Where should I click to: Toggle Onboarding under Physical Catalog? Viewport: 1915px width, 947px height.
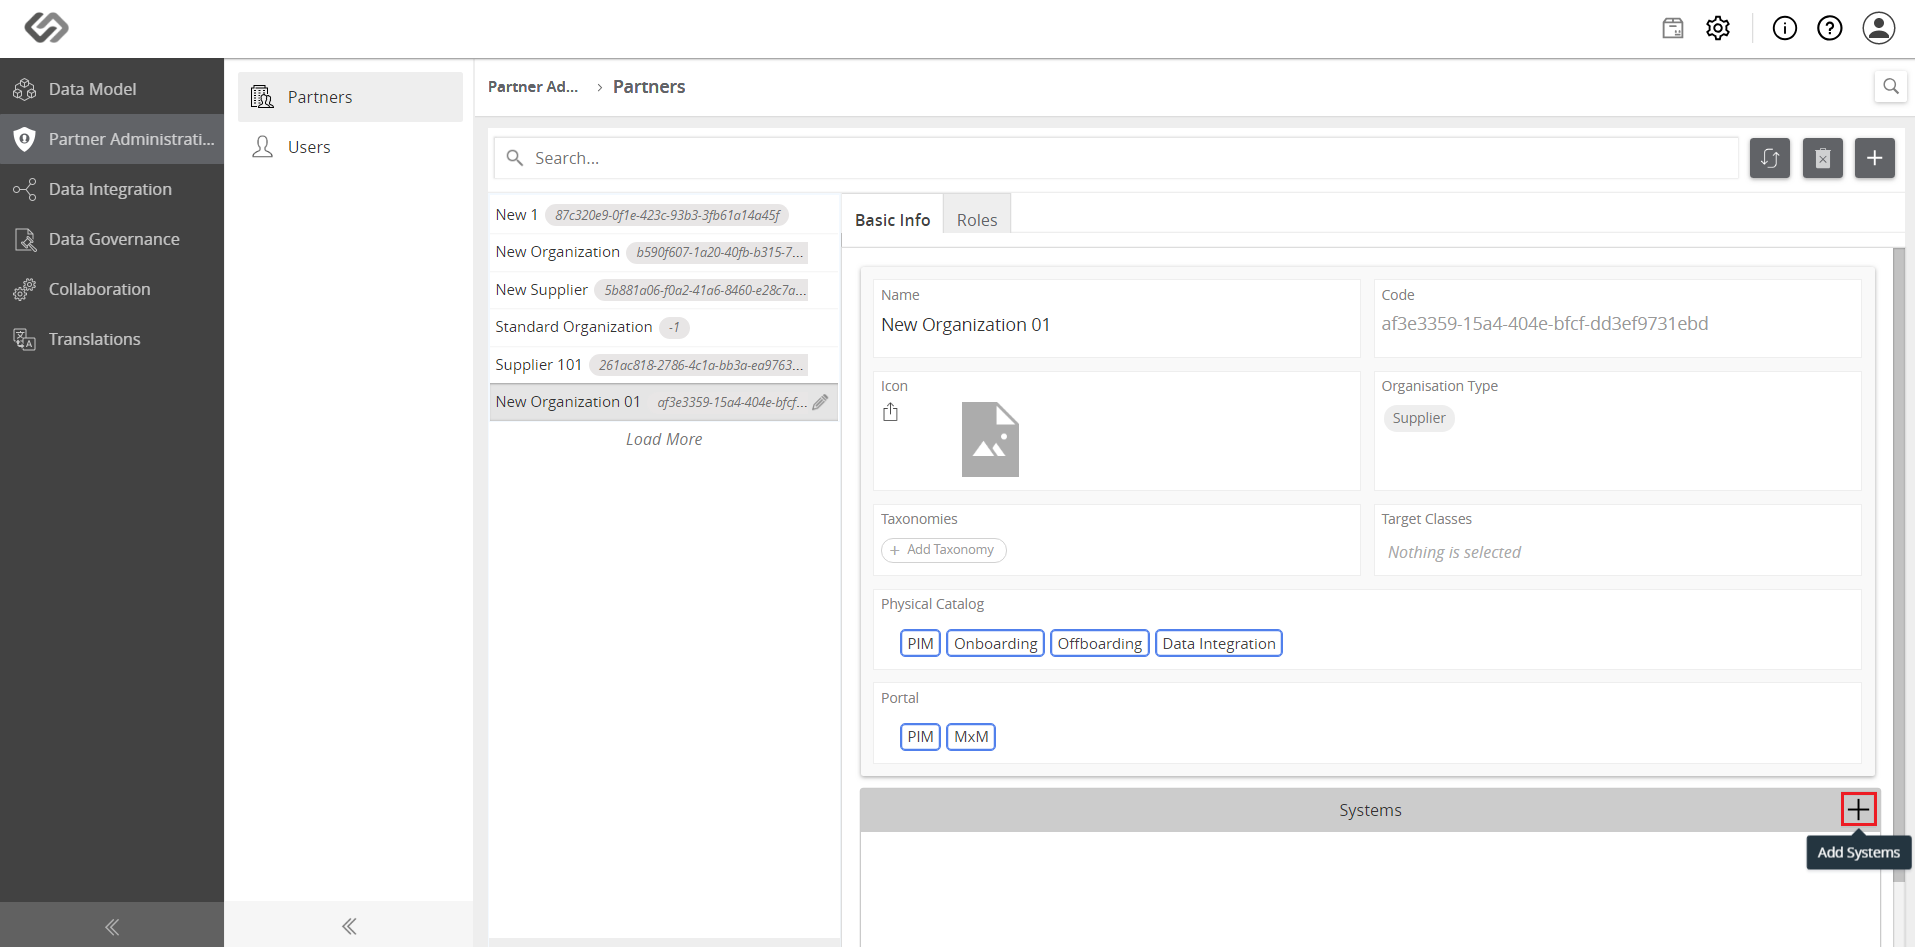tap(996, 643)
